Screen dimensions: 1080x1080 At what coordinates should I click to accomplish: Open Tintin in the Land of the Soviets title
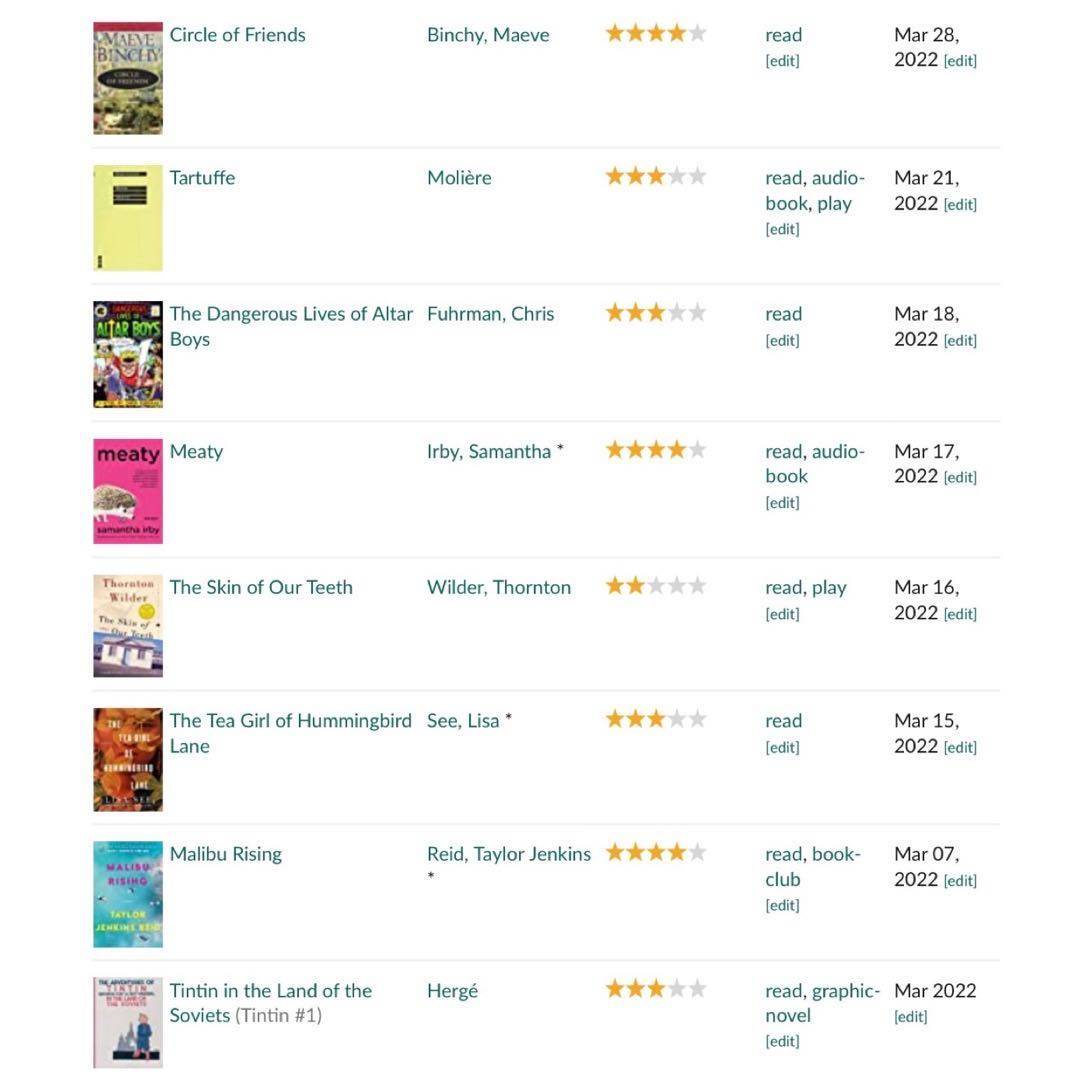click(x=270, y=991)
